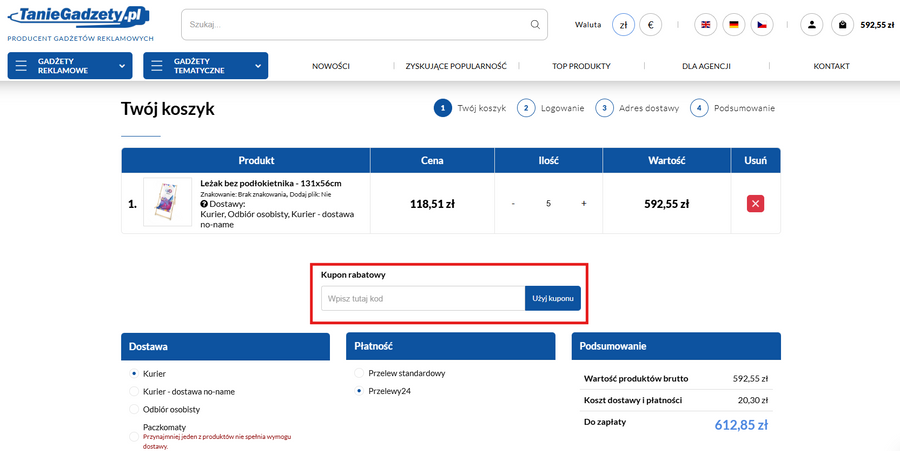
Task: Click the Użyj kuponu button
Action: pyautogui.click(x=552, y=298)
